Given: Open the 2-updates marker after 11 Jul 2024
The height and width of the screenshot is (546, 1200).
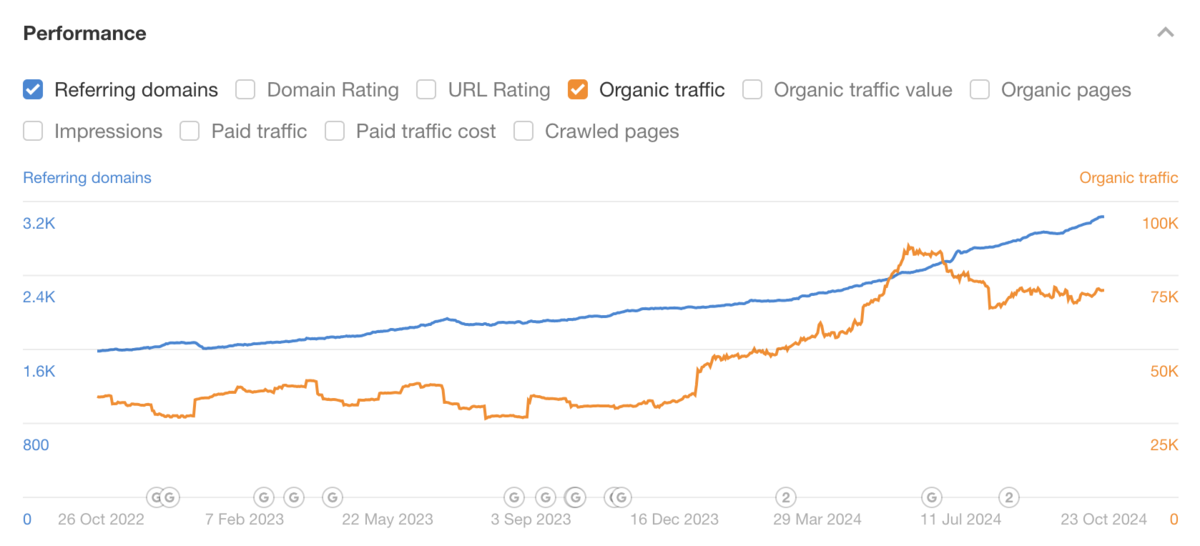Looking at the screenshot, I should coord(1009,496).
